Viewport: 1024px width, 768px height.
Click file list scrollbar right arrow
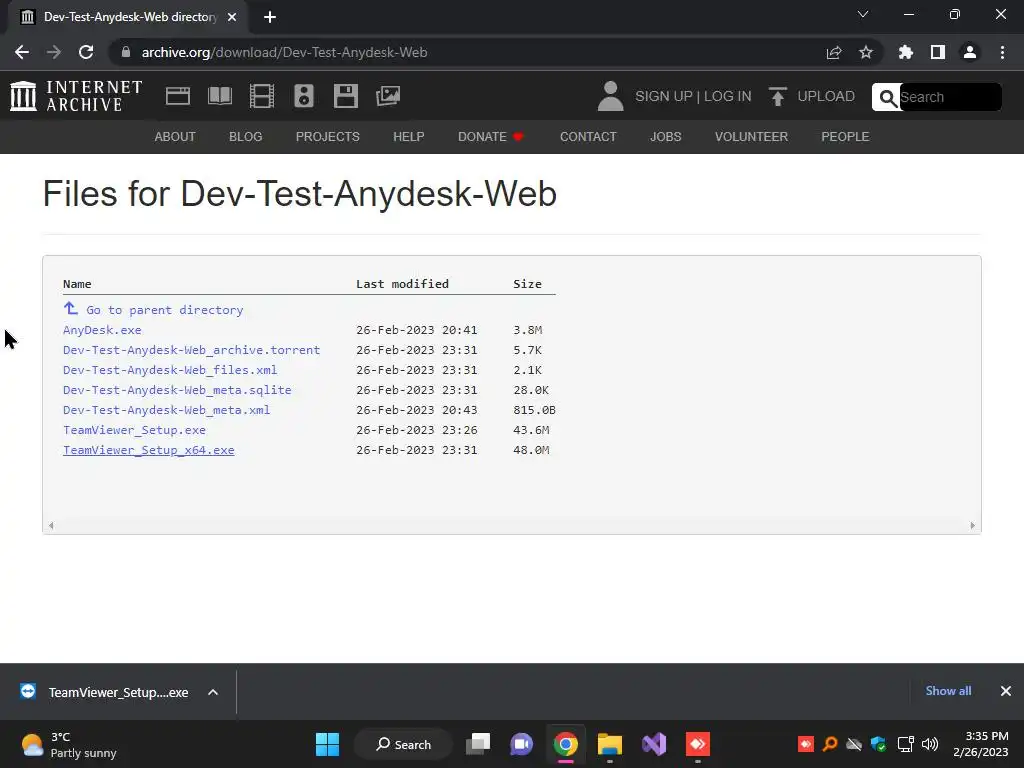click(x=972, y=525)
